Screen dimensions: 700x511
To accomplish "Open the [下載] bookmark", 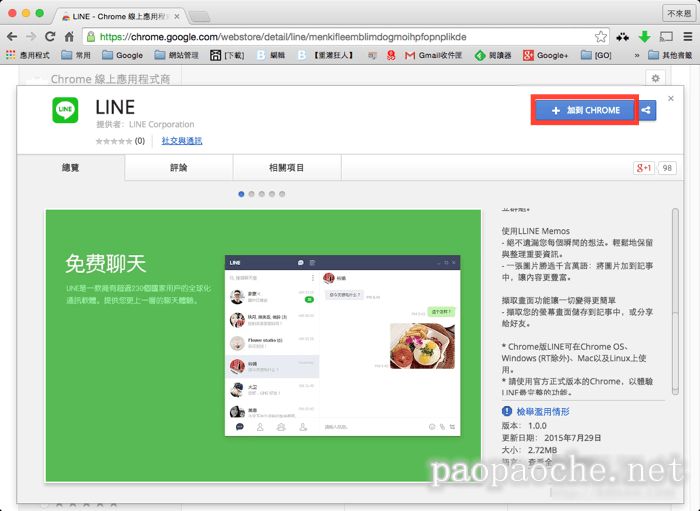I will [x=227, y=55].
